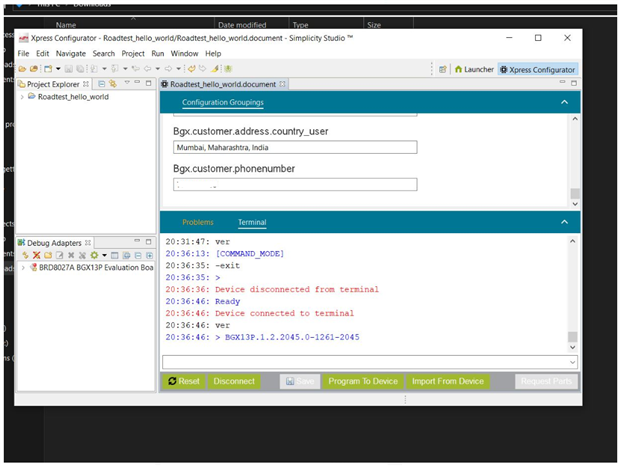This screenshot has height=466, width=620.
Task: Expand the Roadtest_hello_world project tree
Action: coord(23,98)
